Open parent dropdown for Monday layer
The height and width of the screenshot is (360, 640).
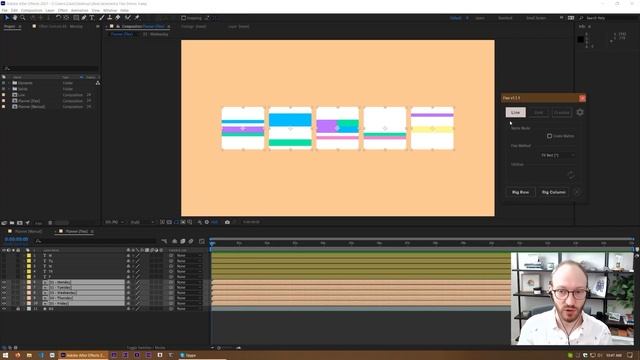(189, 282)
